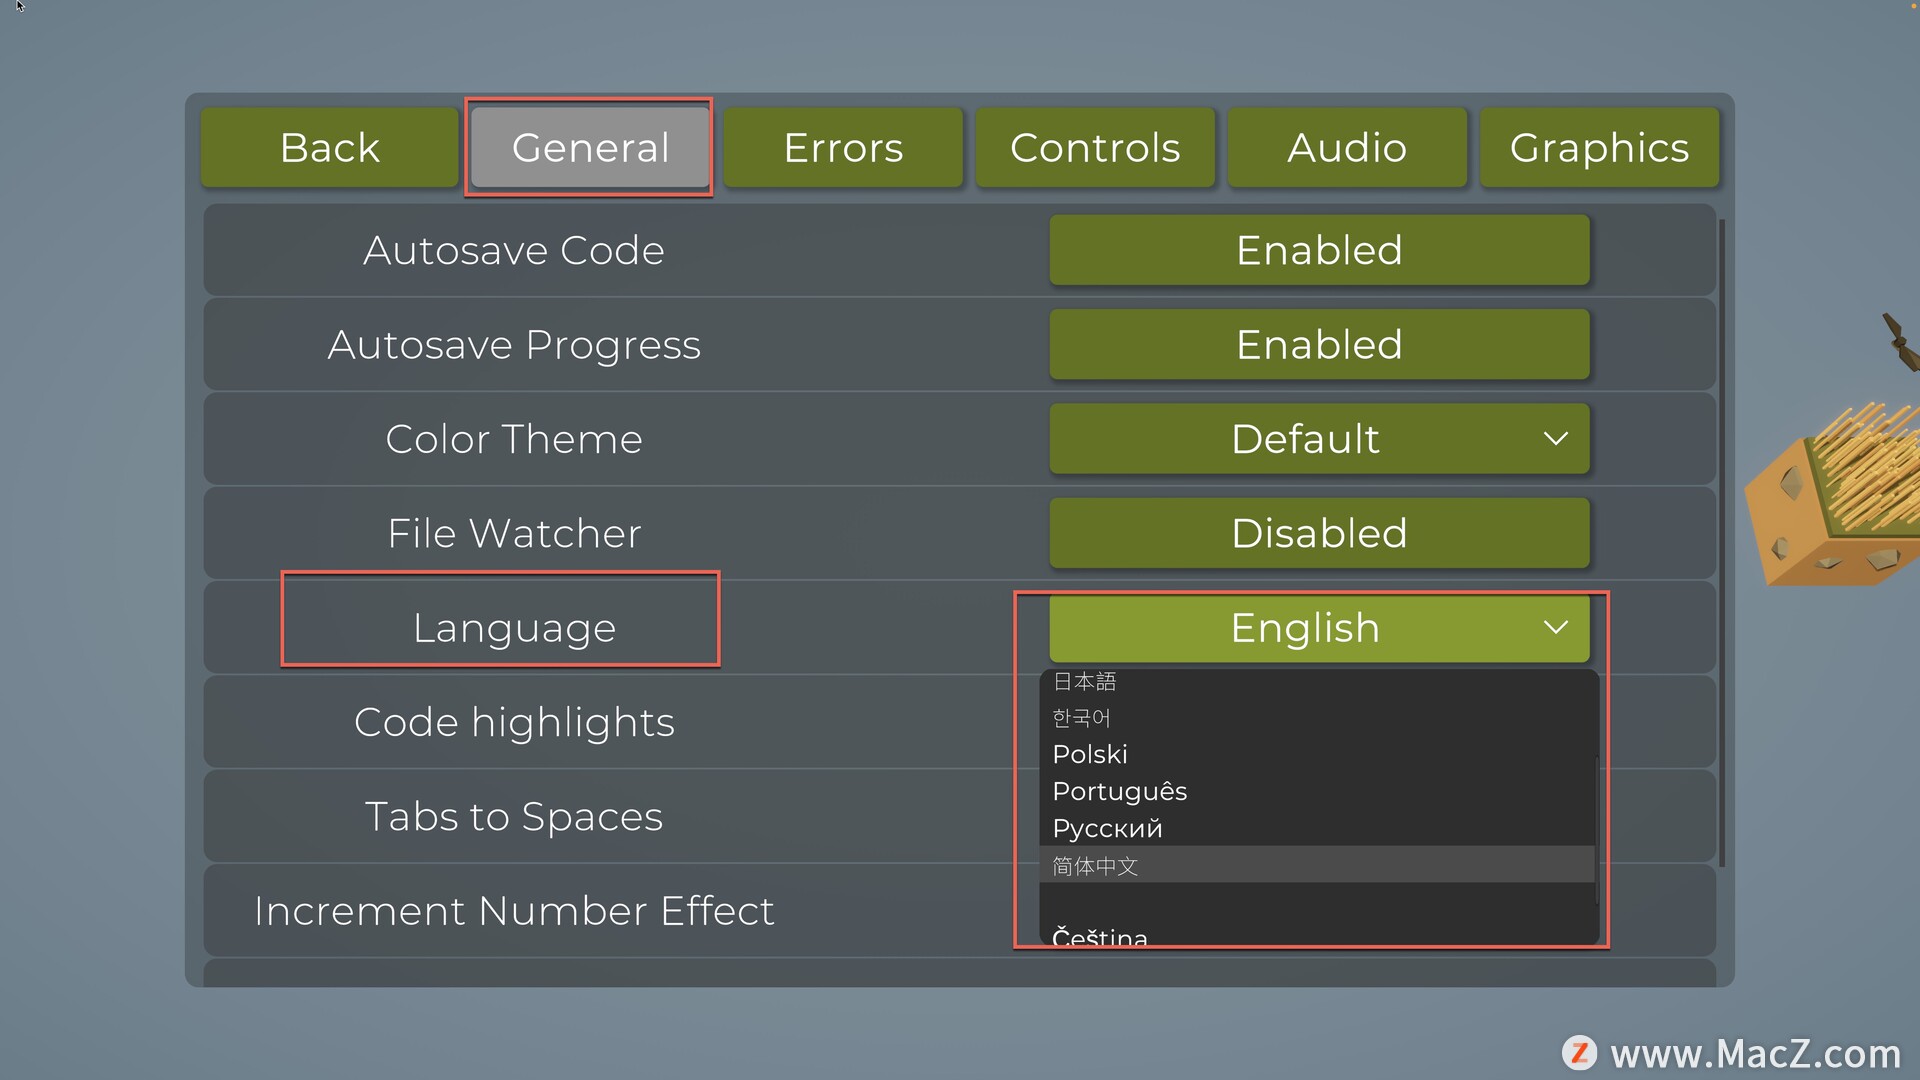1920x1080 pixels.
Task: Disable Autosave Progress
Action: (1319, 345)
